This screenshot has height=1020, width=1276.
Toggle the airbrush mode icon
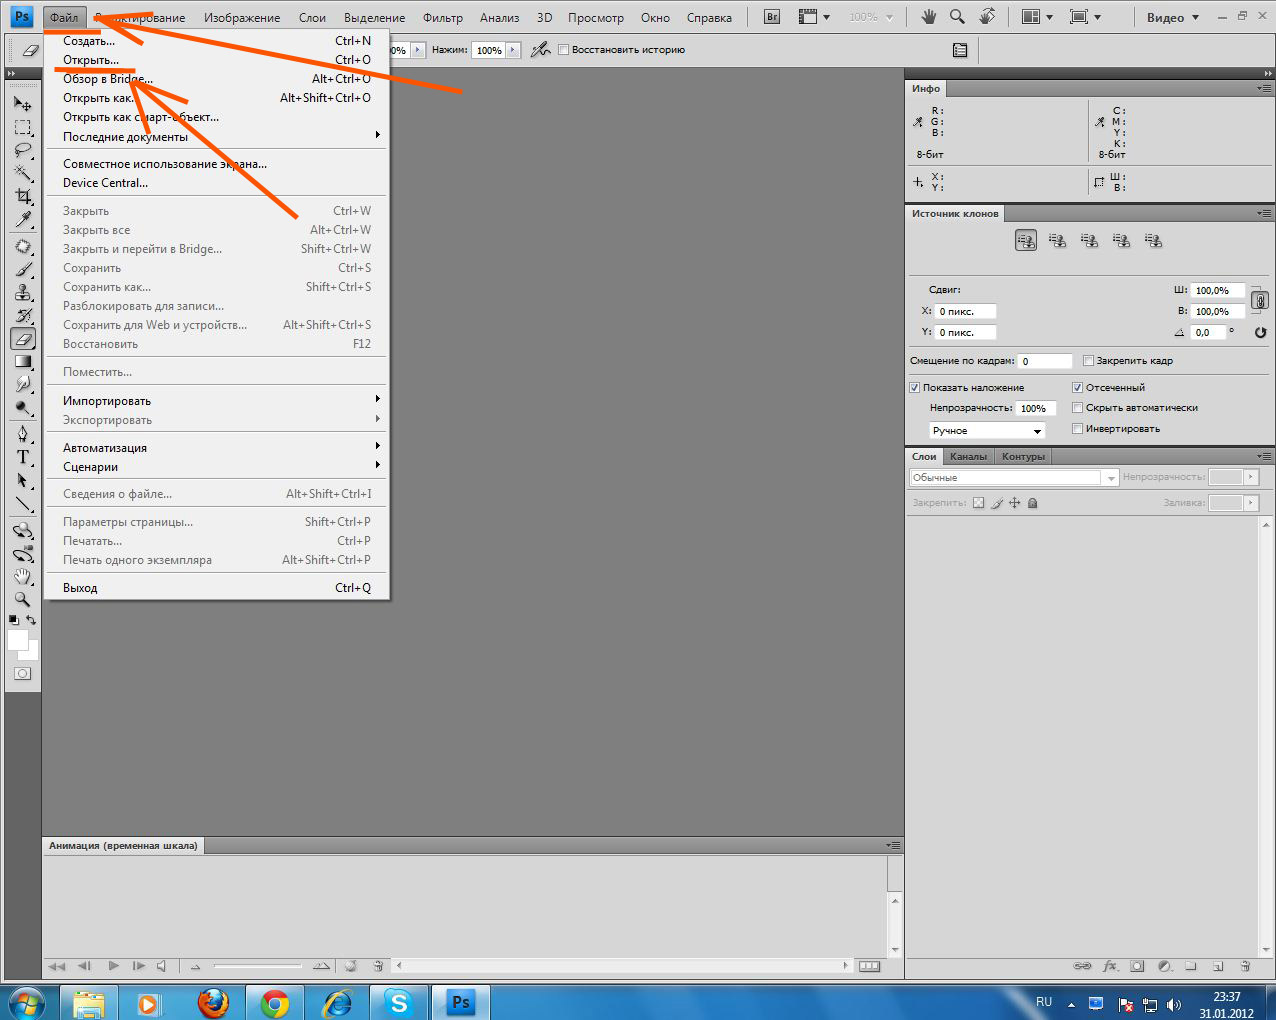click(541, 50)
